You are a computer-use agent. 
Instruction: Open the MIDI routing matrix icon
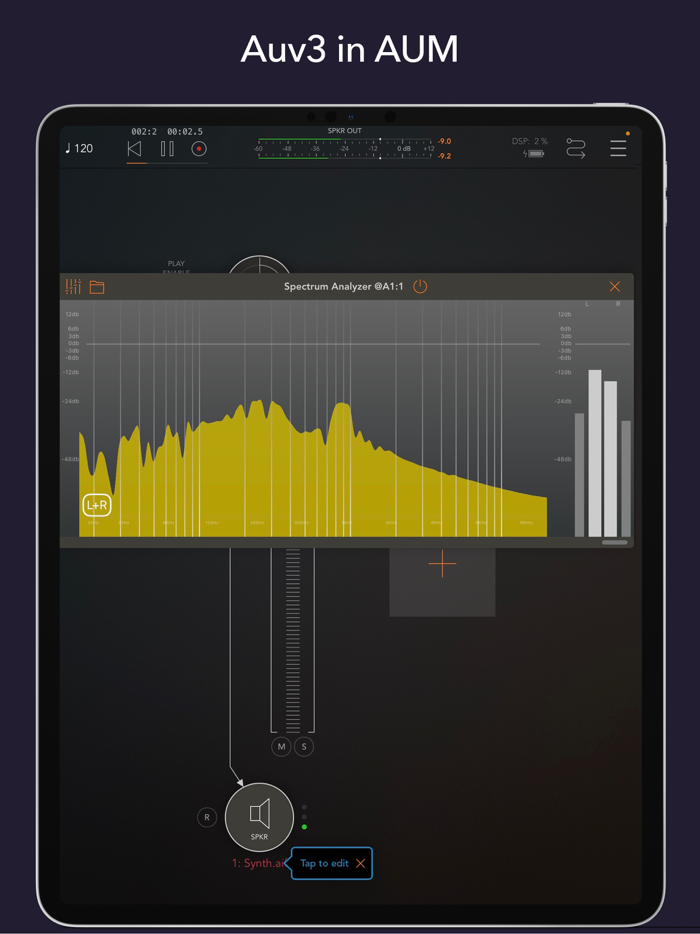[x=575, y=148]
